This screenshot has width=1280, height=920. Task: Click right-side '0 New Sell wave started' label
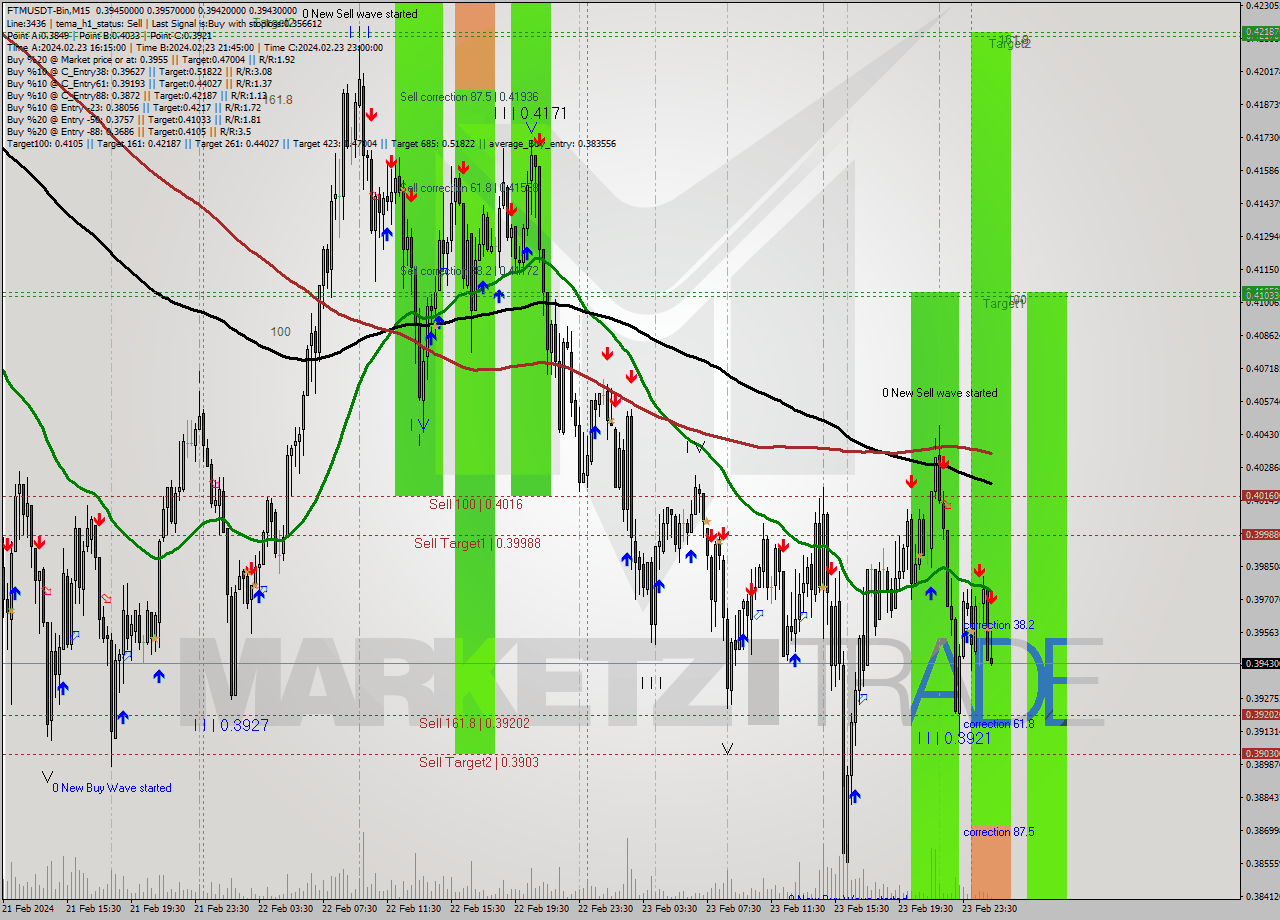939,393
